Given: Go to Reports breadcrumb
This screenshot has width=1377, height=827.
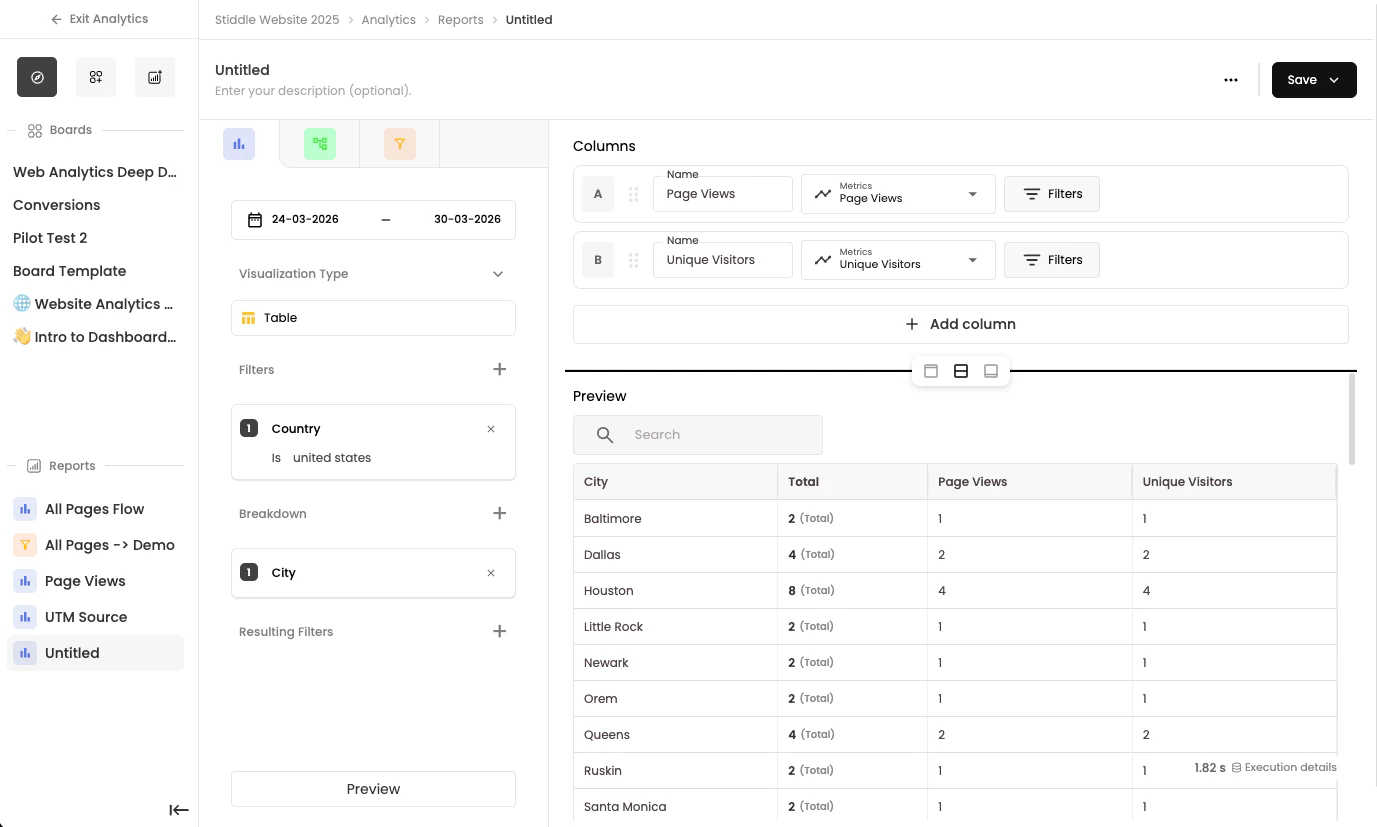Looking at the screenshot, I should pos(461,20).
